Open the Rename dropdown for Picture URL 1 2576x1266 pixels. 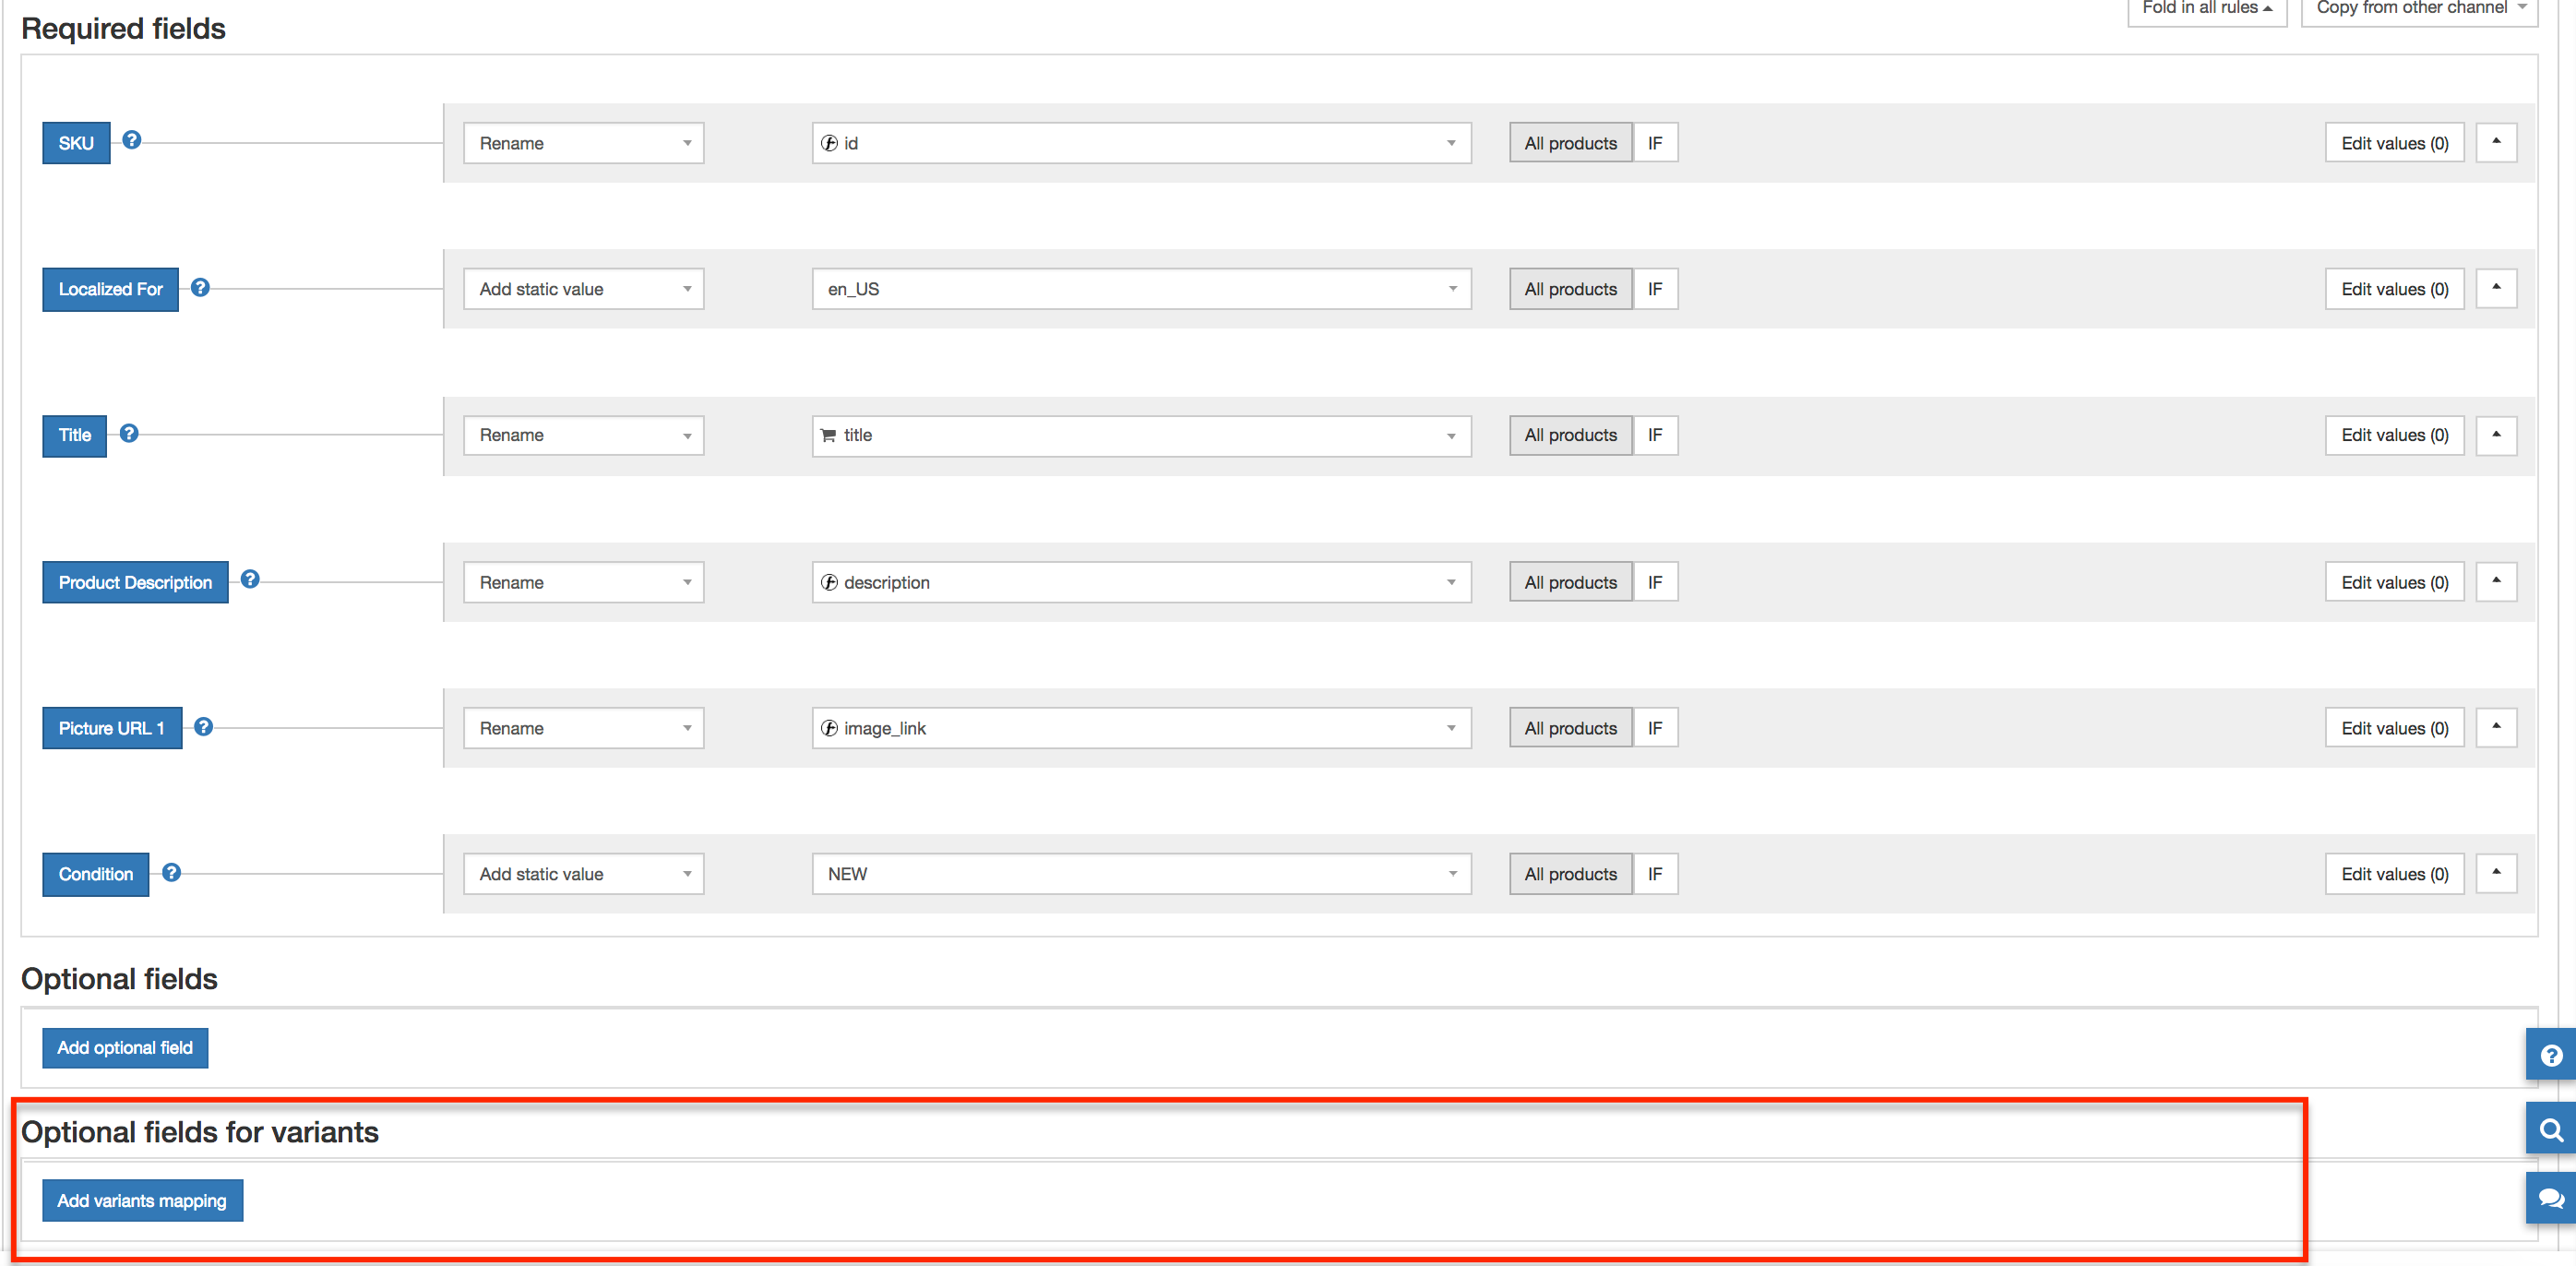pyautogui.click(x=584, y=728)
